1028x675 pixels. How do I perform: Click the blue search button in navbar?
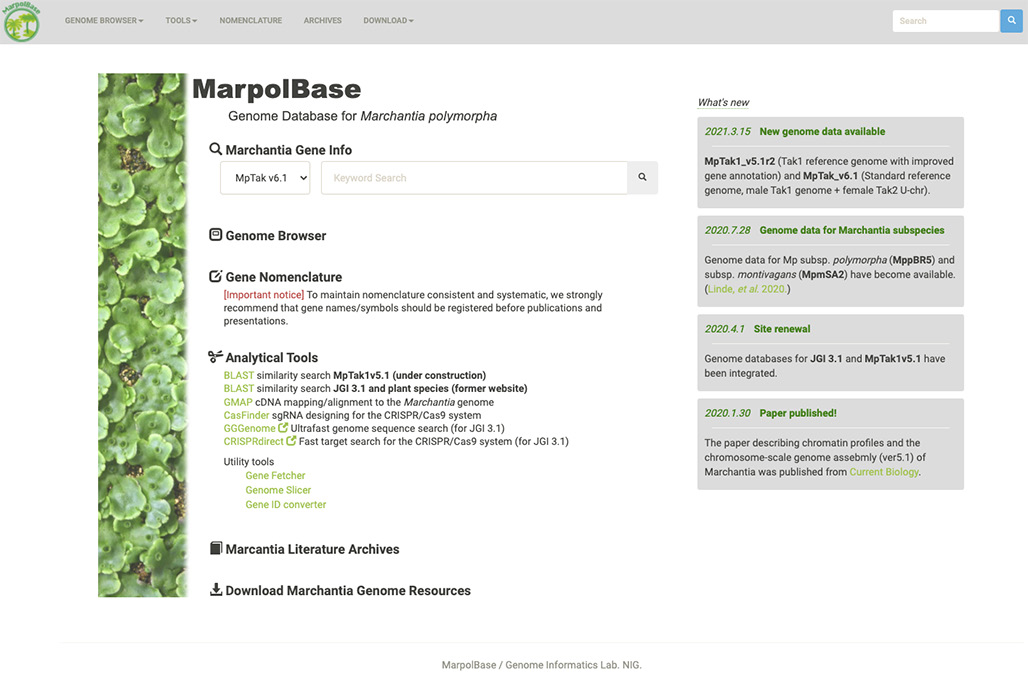[1012, 21]
